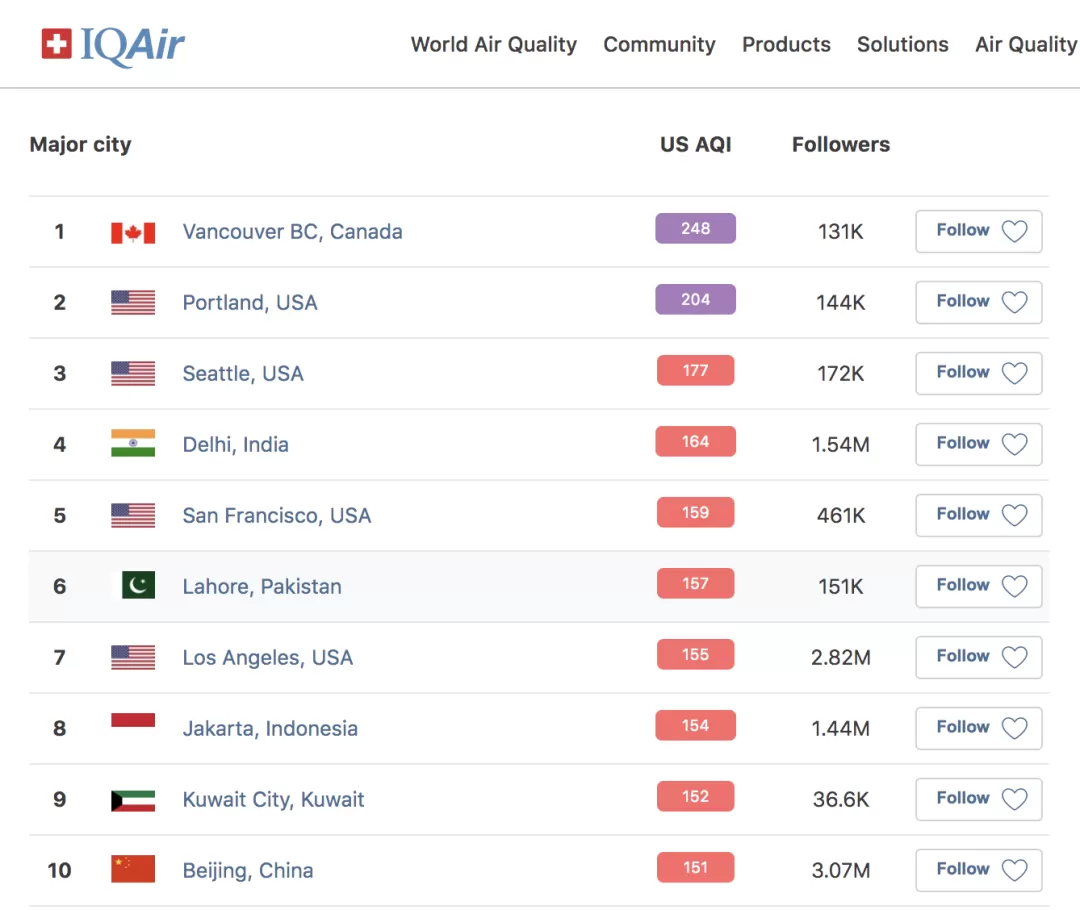Screen dimensions: 1080x910
Task: Follow Seattle, USA
Action: pos(979,373)
